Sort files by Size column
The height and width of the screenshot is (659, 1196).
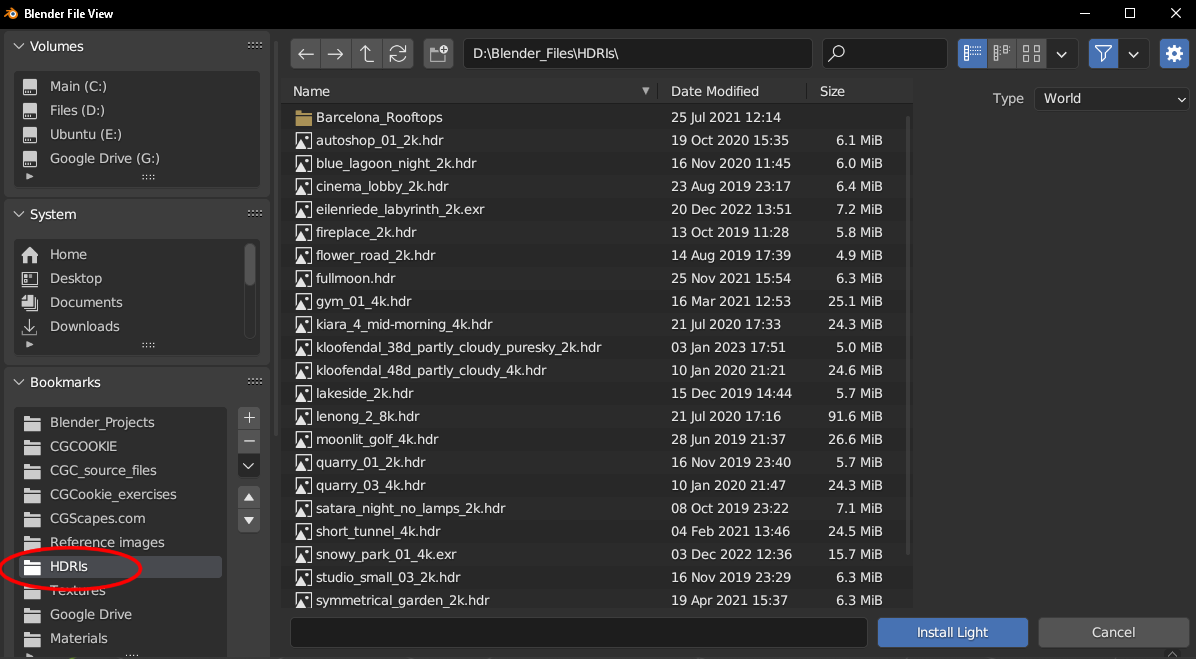coord(860,92)
